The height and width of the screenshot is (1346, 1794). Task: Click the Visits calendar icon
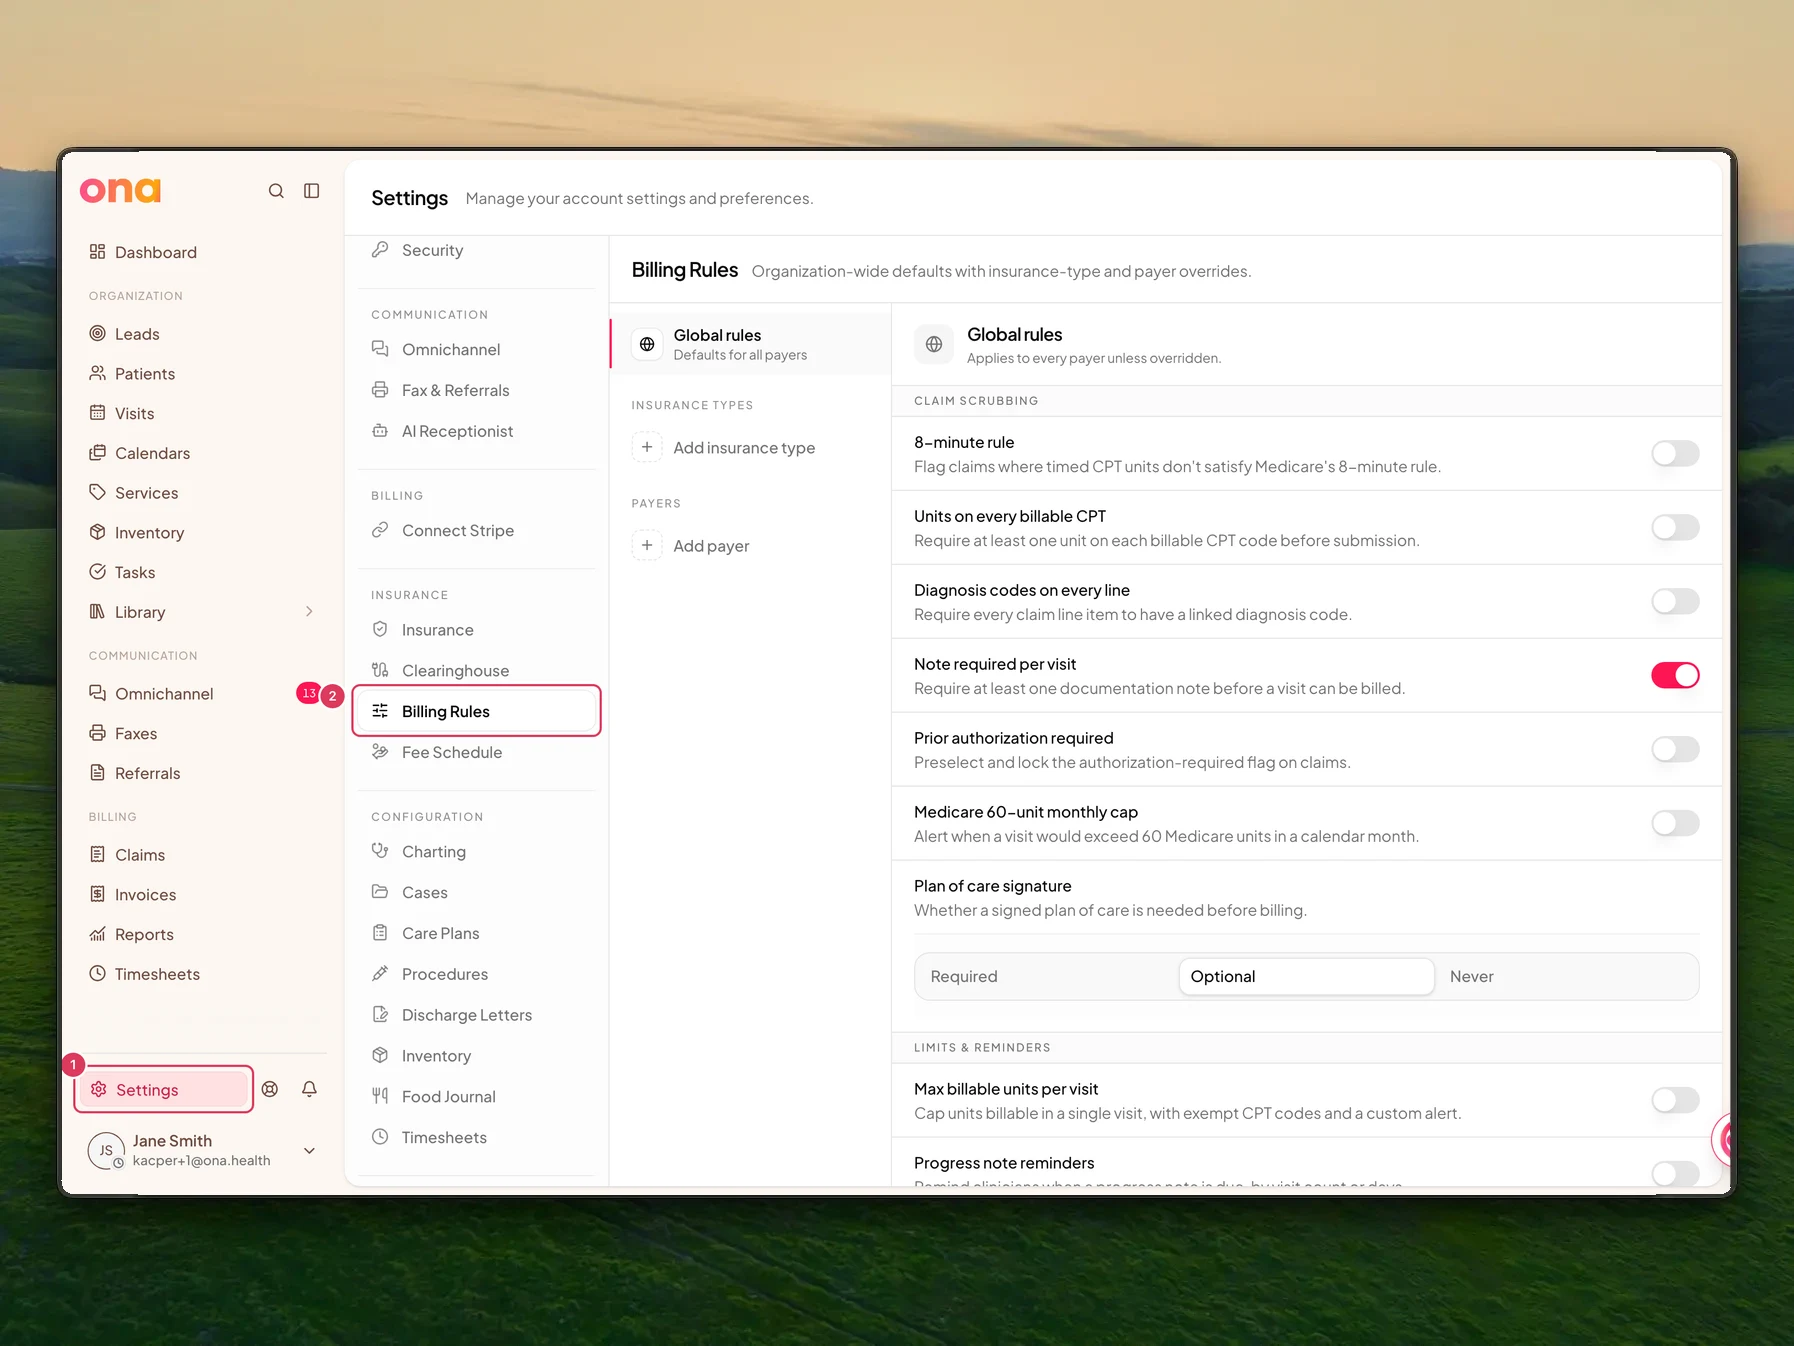pyautogui.click(x=97, y=413)
